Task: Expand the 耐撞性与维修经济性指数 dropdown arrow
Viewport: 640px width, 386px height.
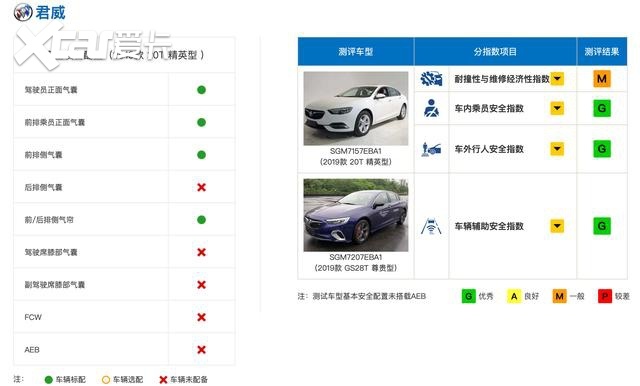Action: pos(557,79)
